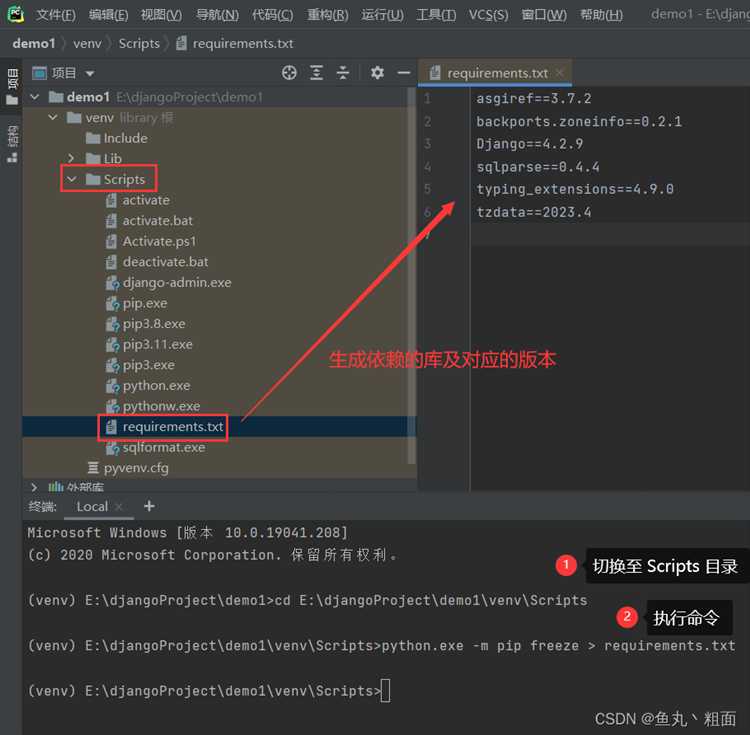Select activate.bat in the tree
Viewport: 750px width, 735px height.
point(149,220)
